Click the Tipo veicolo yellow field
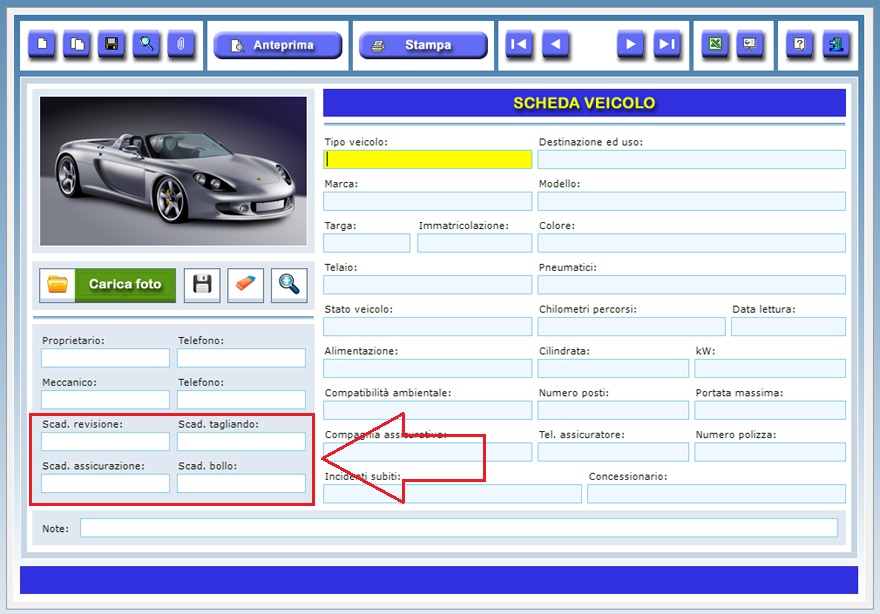This screenshot has height=614, width=880. coord(428,159)
